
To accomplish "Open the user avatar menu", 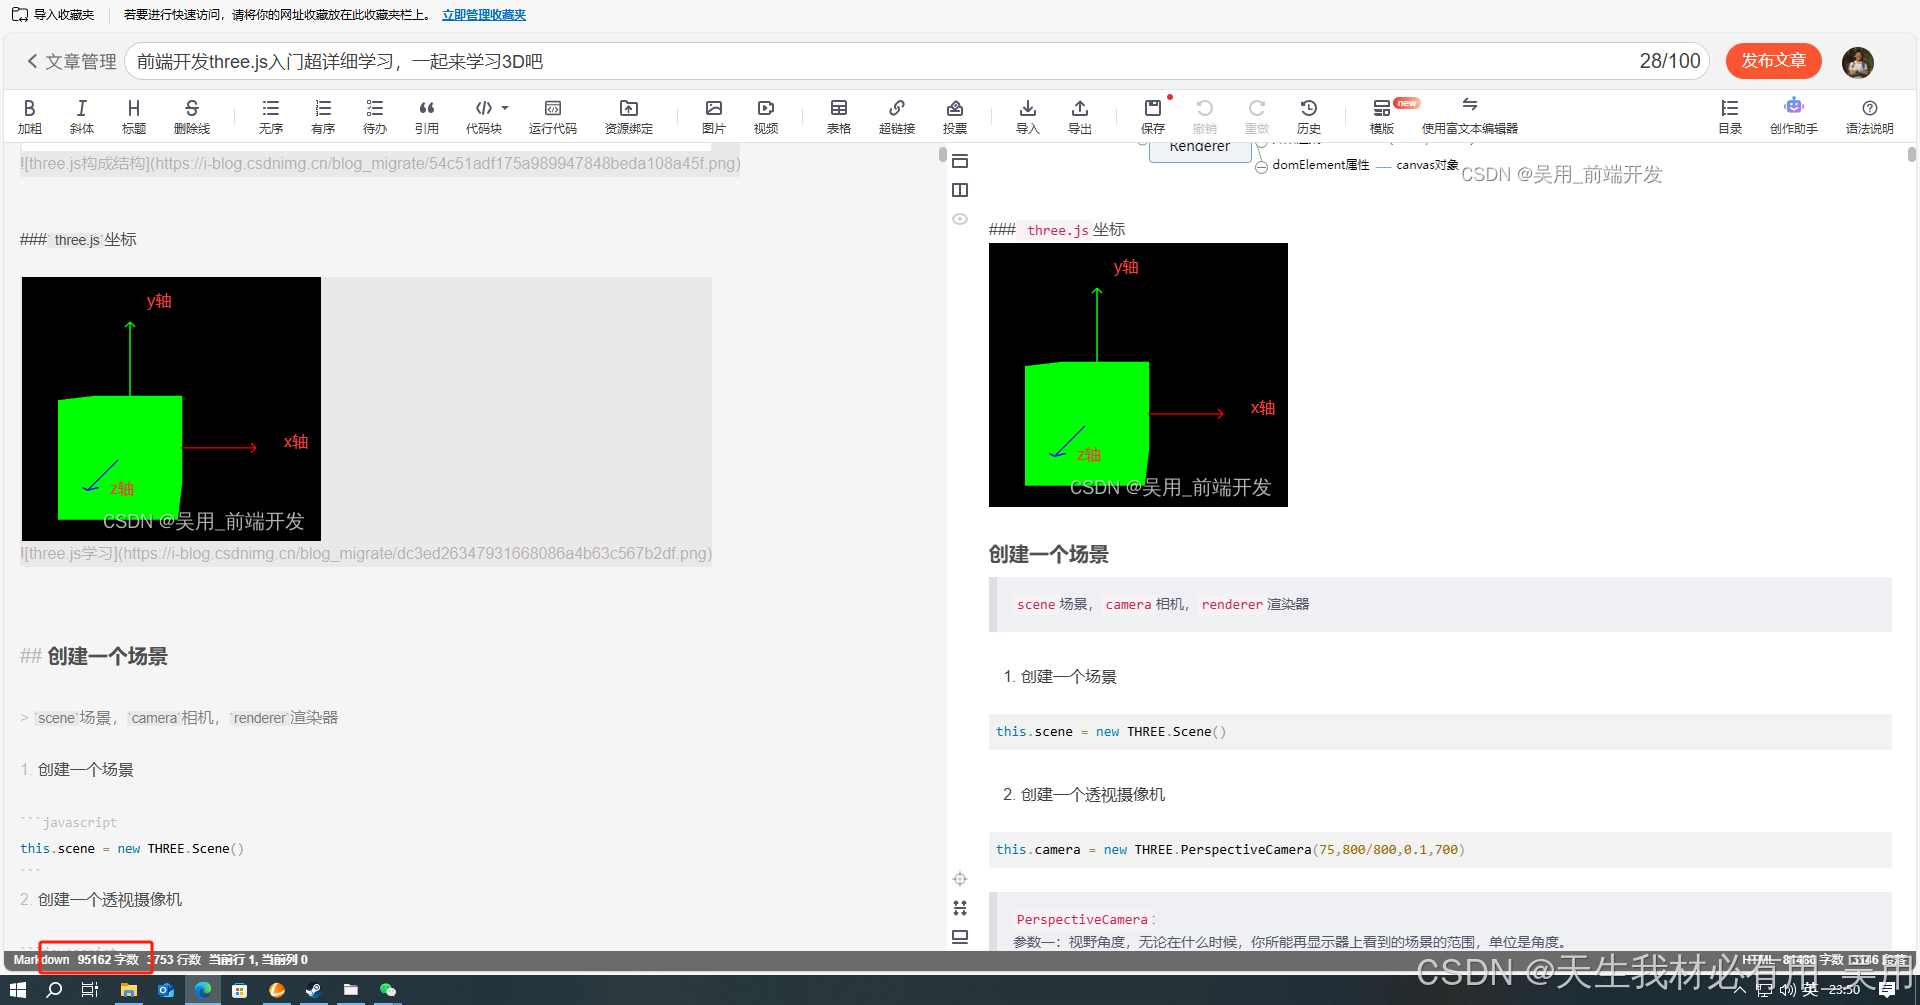I will tap(1858, 62).
